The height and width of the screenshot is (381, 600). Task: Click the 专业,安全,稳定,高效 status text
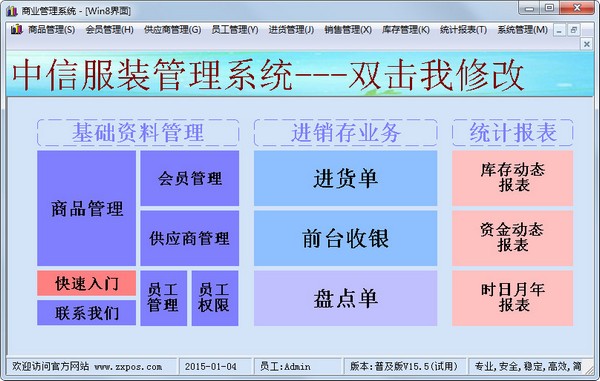click(528, 366)
